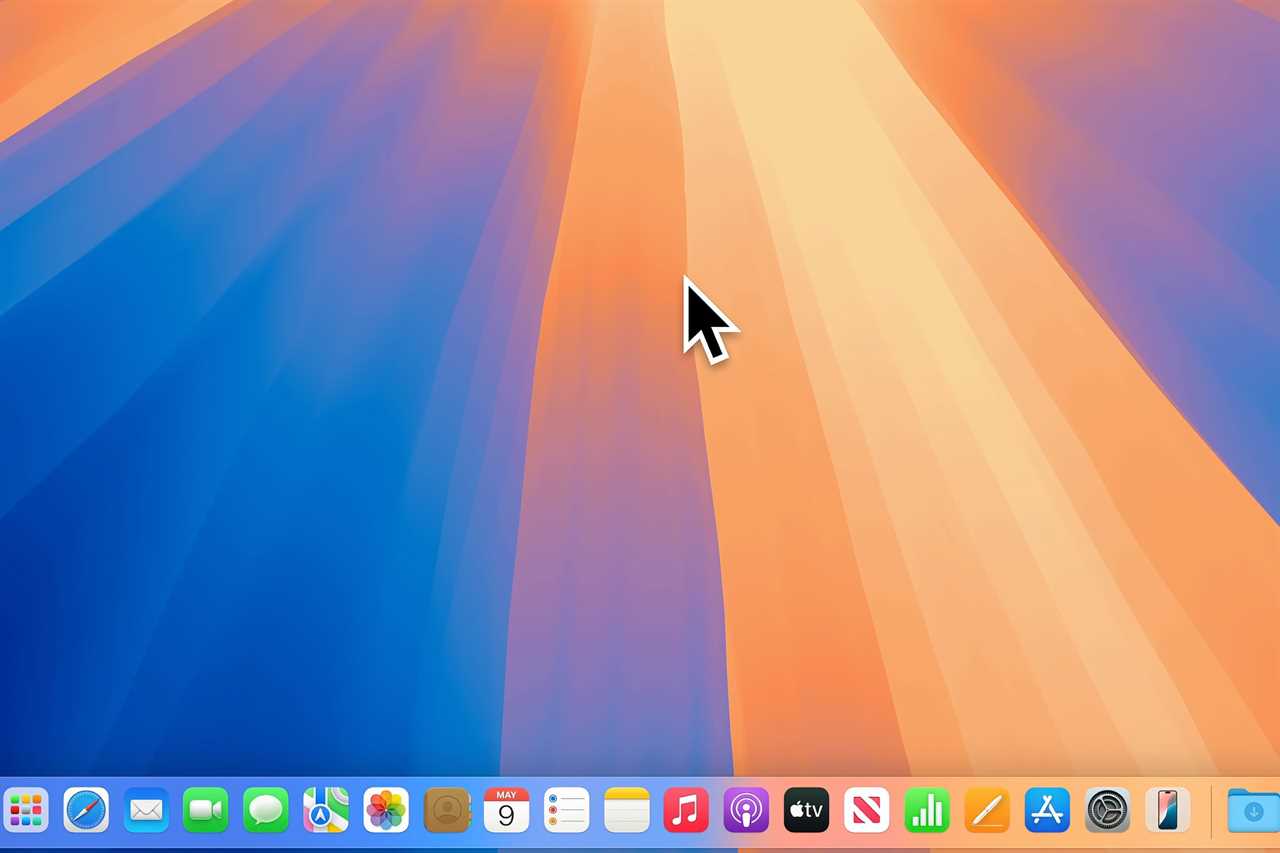Launch Apple Maps
This screenshot has width=1280, height=853.
click(x=326, y=810)
